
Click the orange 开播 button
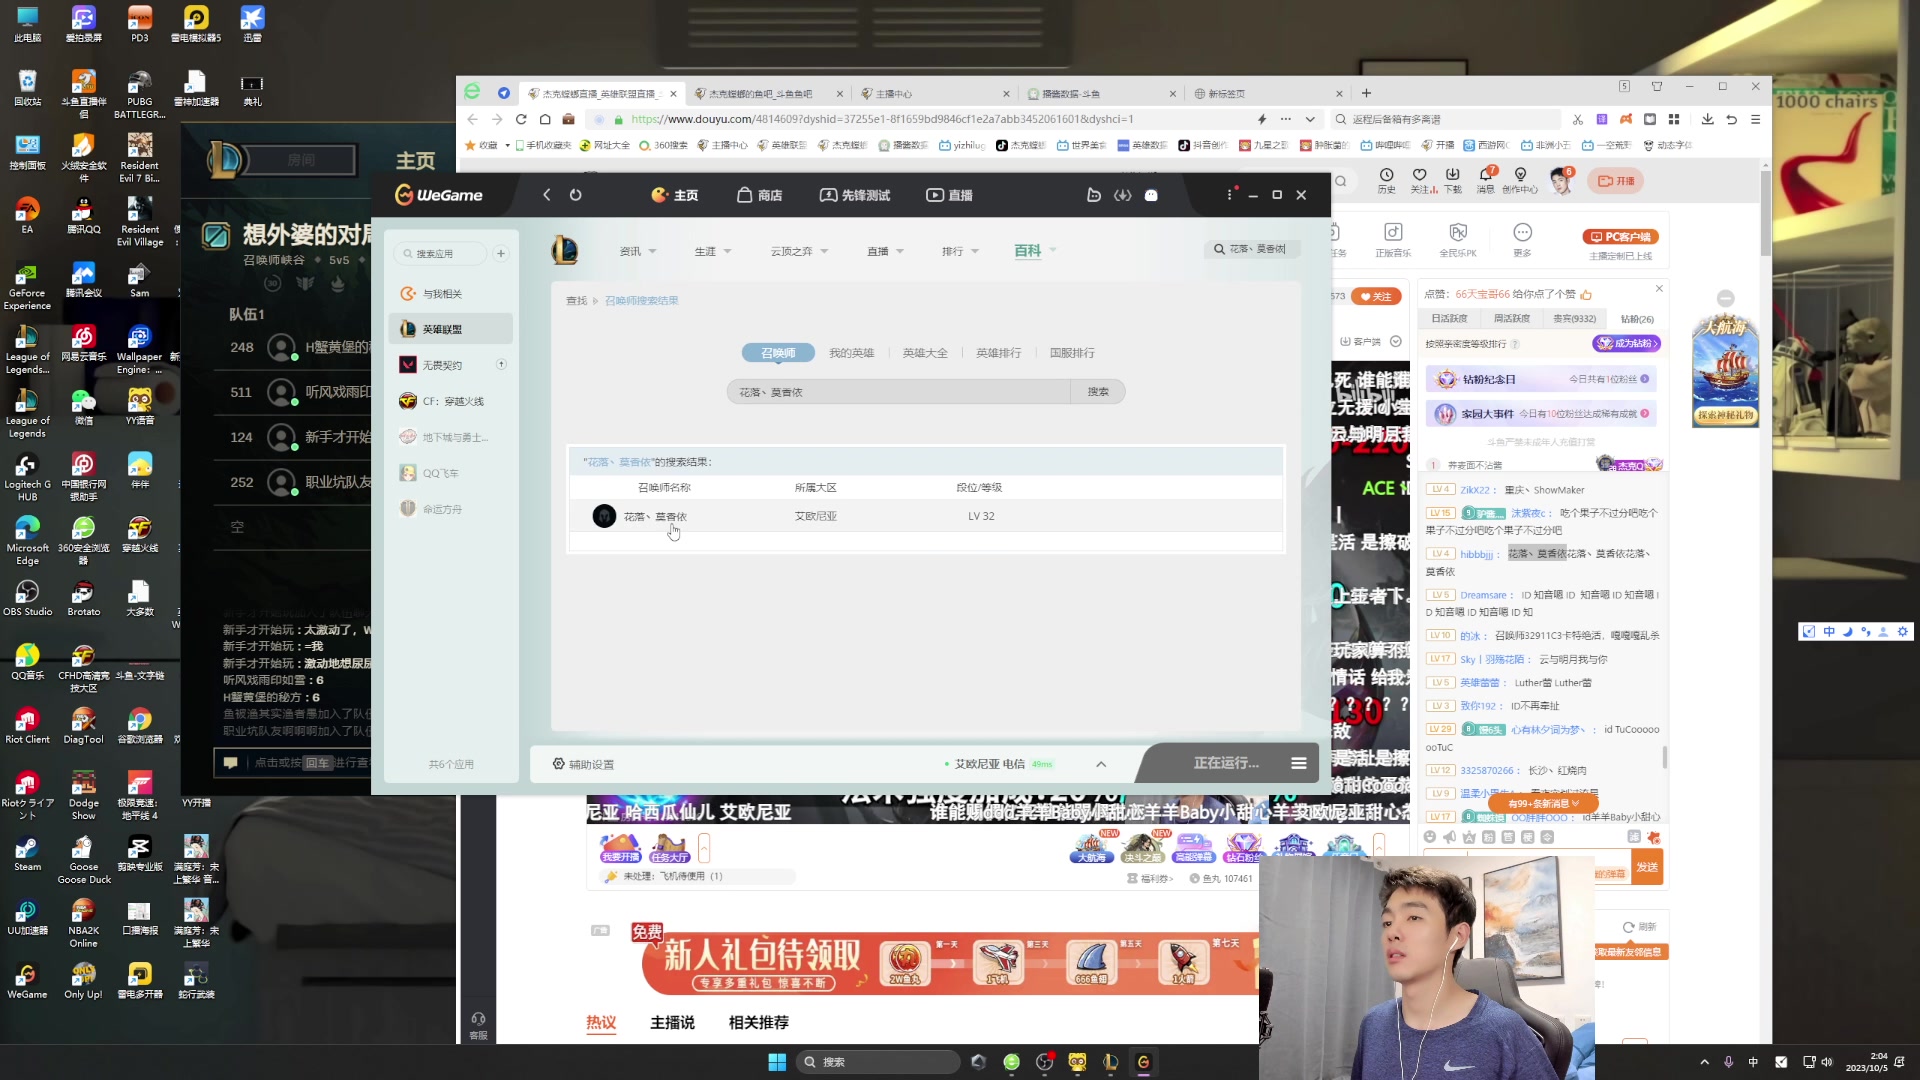click(1617, 181)
